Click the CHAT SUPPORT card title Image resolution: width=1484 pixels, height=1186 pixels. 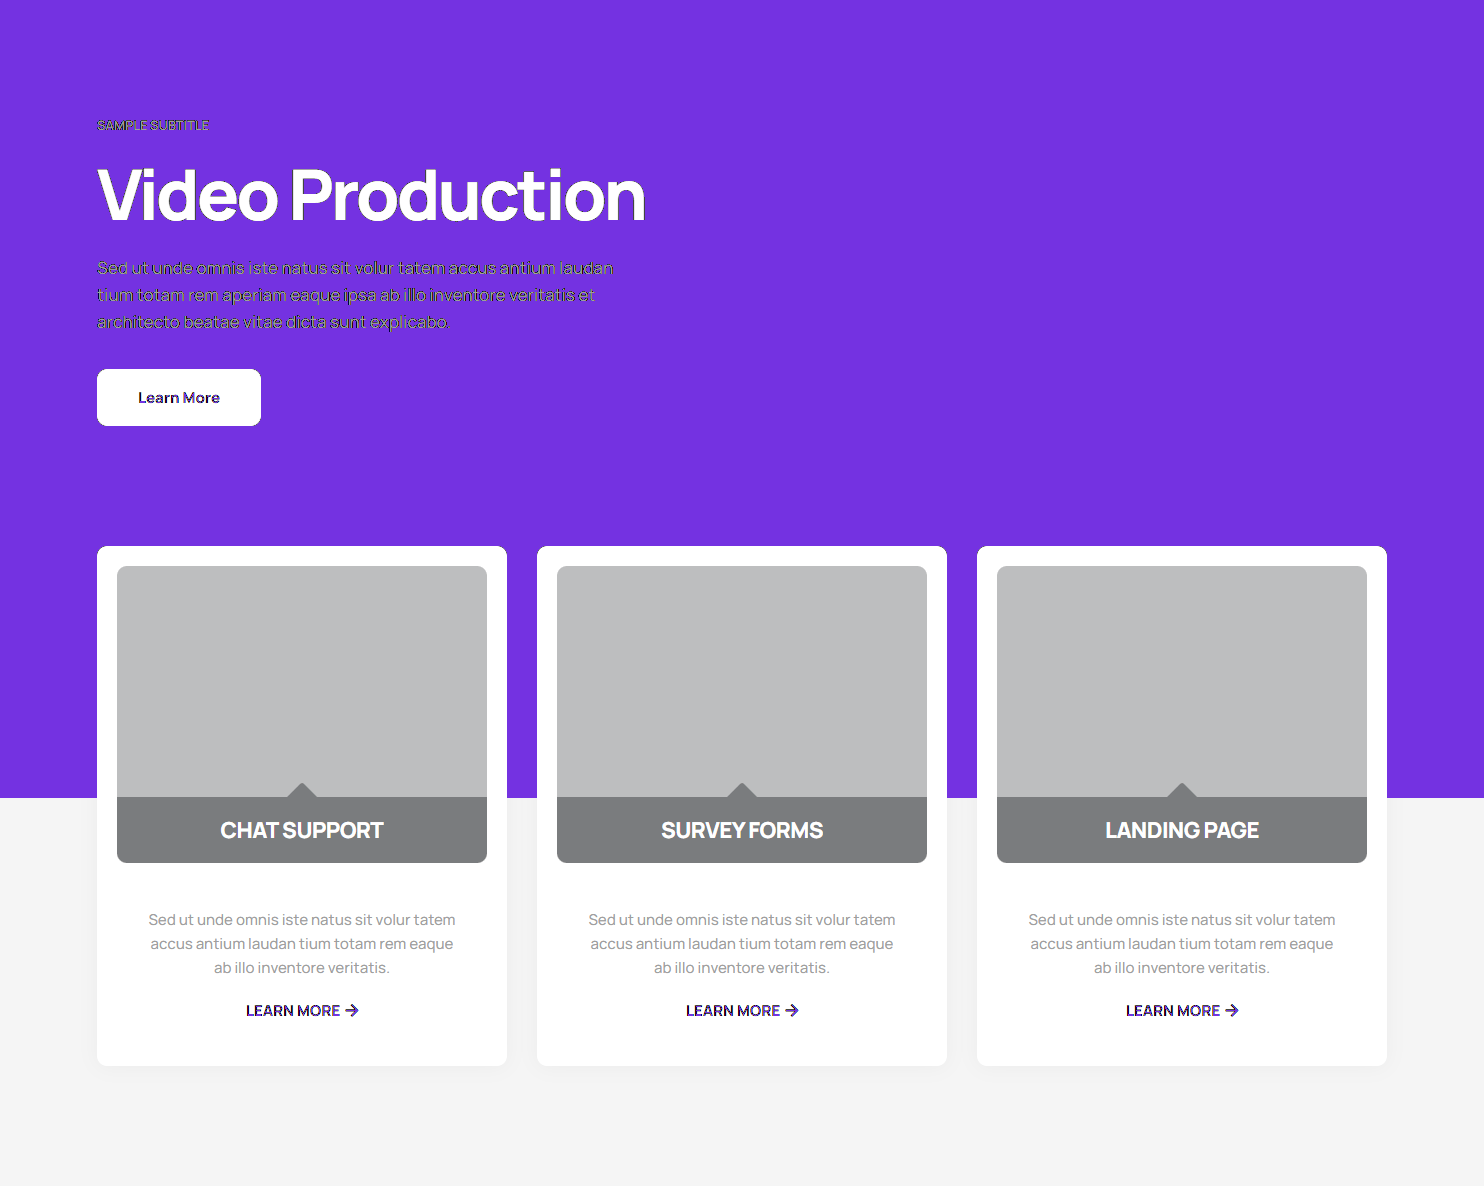pos(302,830)
